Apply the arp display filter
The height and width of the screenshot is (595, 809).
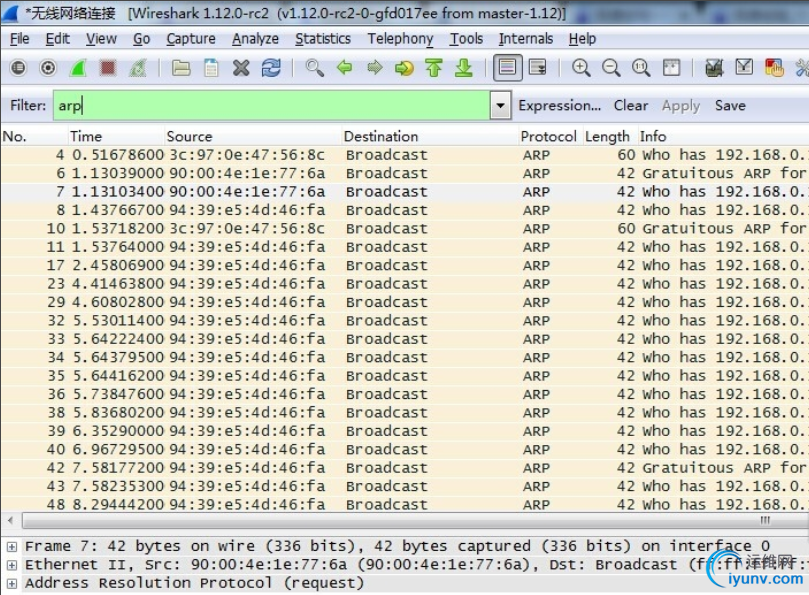(x=681, y=106)
